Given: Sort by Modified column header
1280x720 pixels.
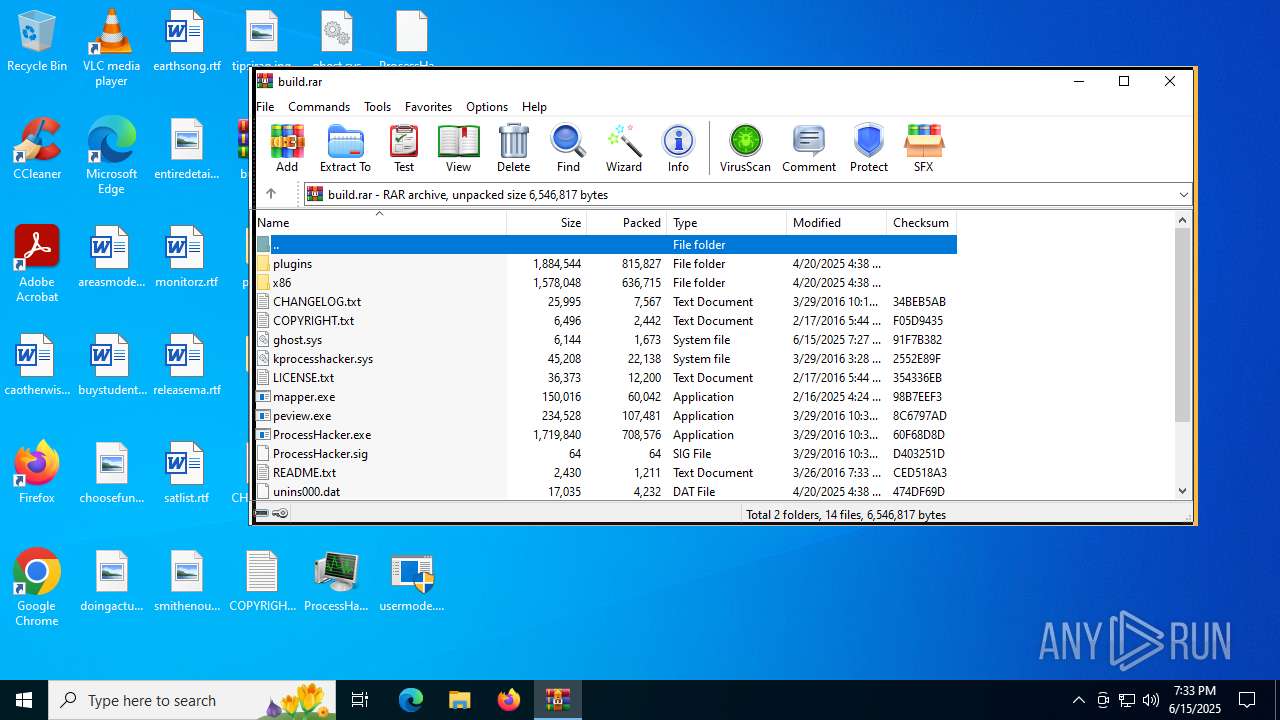Looking at the screenshot, I should [x=836, y=222].
